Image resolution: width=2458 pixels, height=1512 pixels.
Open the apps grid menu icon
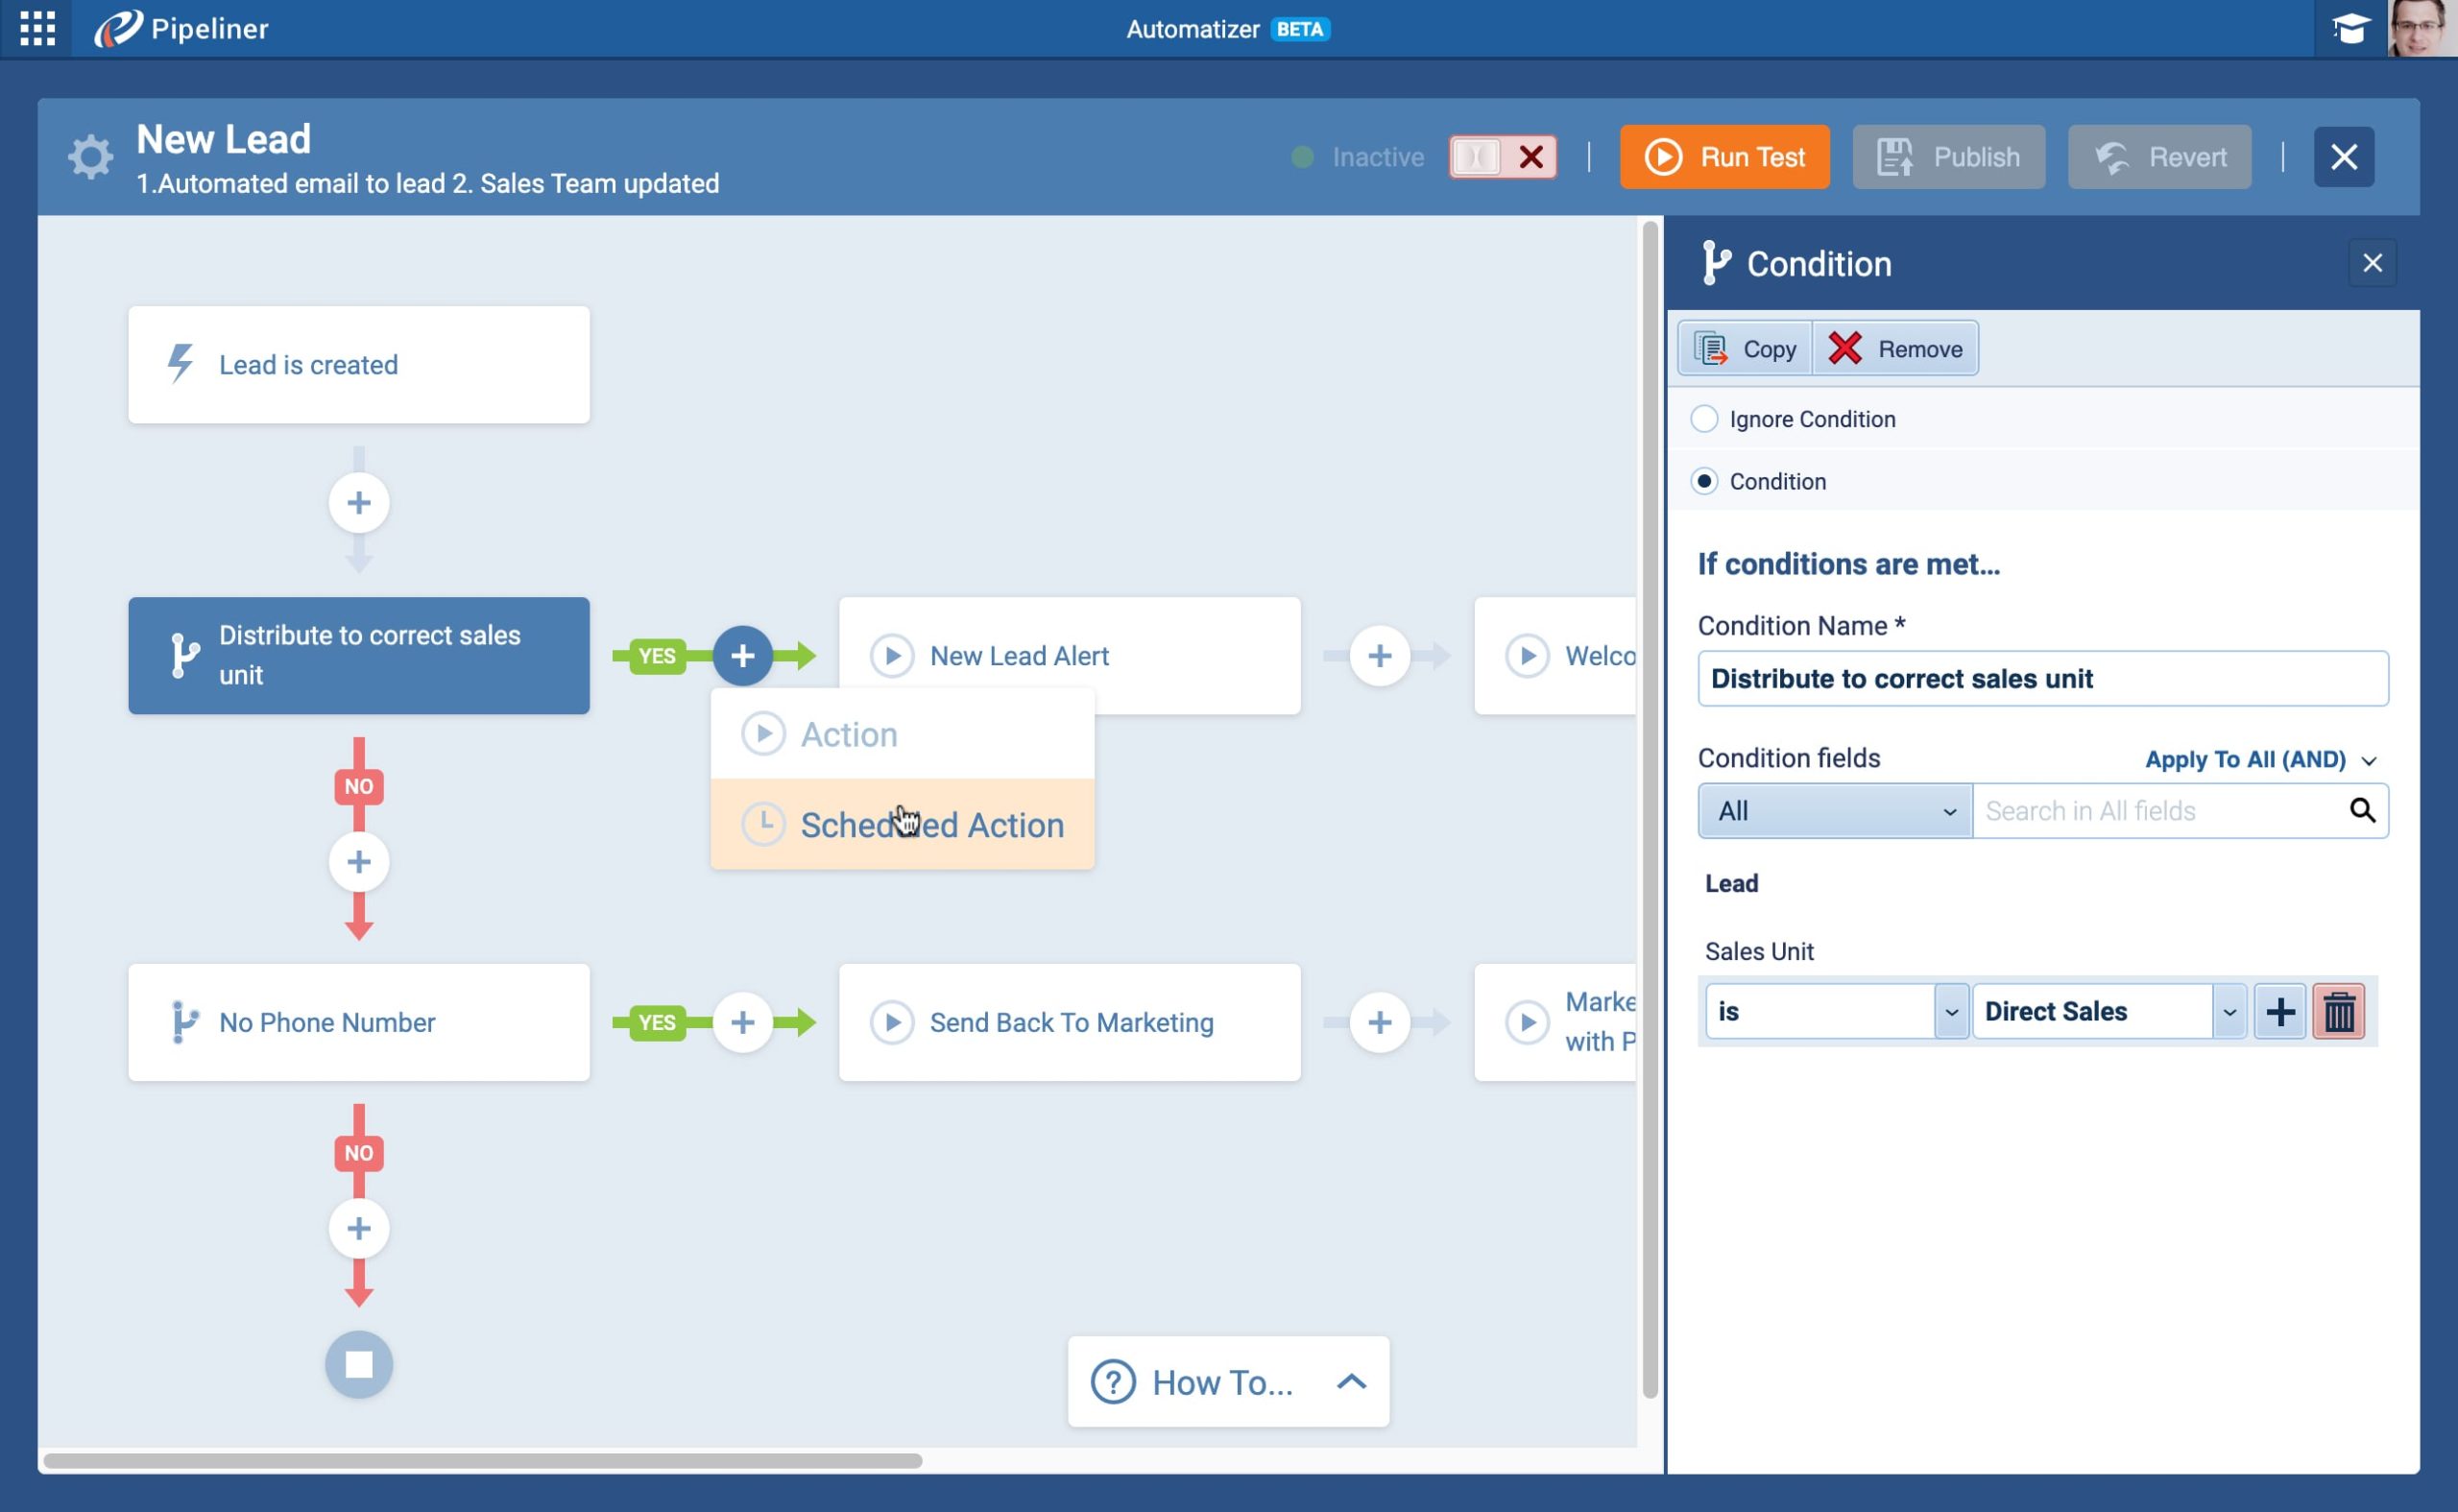click(37, 28)
